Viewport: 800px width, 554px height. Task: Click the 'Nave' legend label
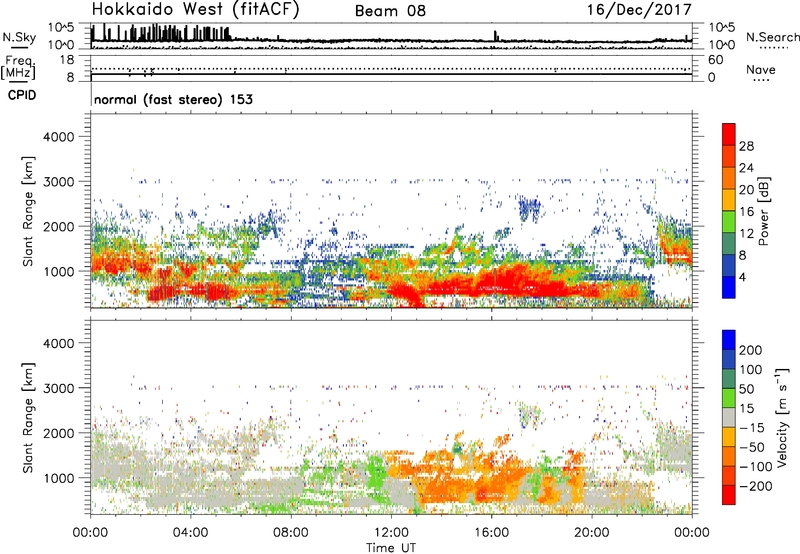[x=761, y=69]
